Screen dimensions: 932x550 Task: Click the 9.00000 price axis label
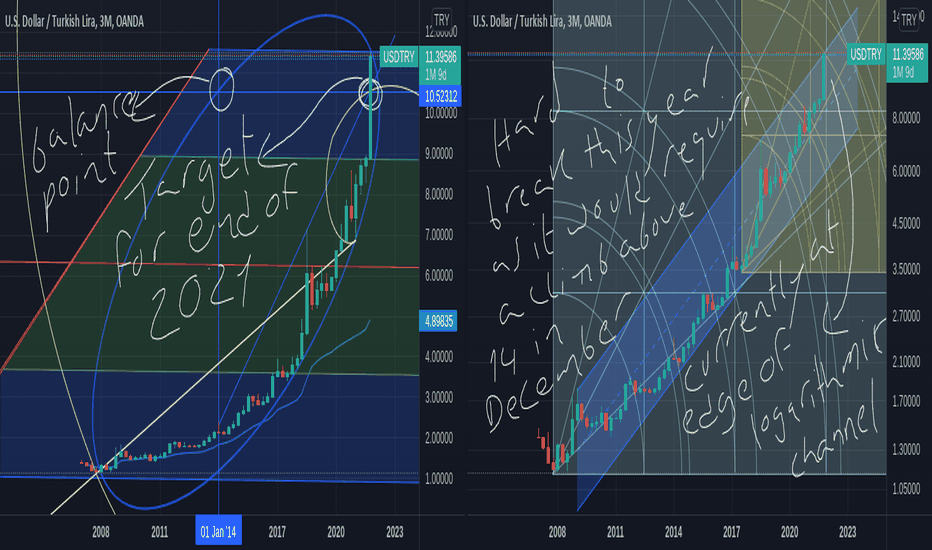pos(439,153)
